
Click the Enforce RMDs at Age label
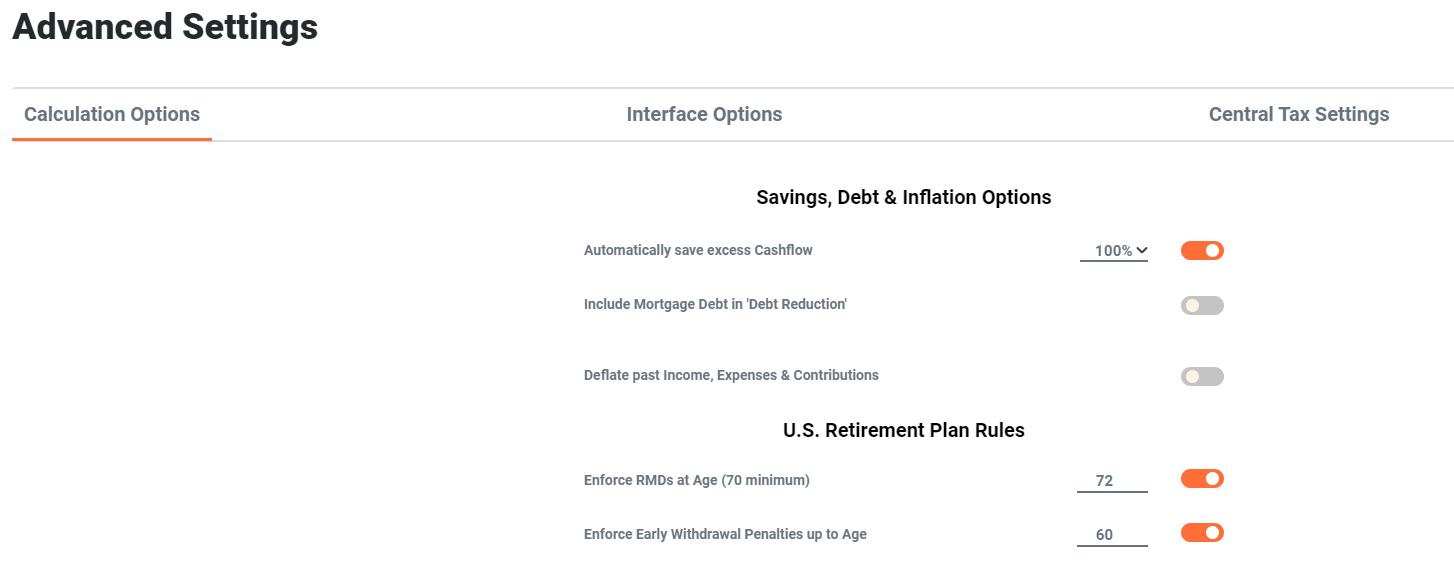click(697, 480)
